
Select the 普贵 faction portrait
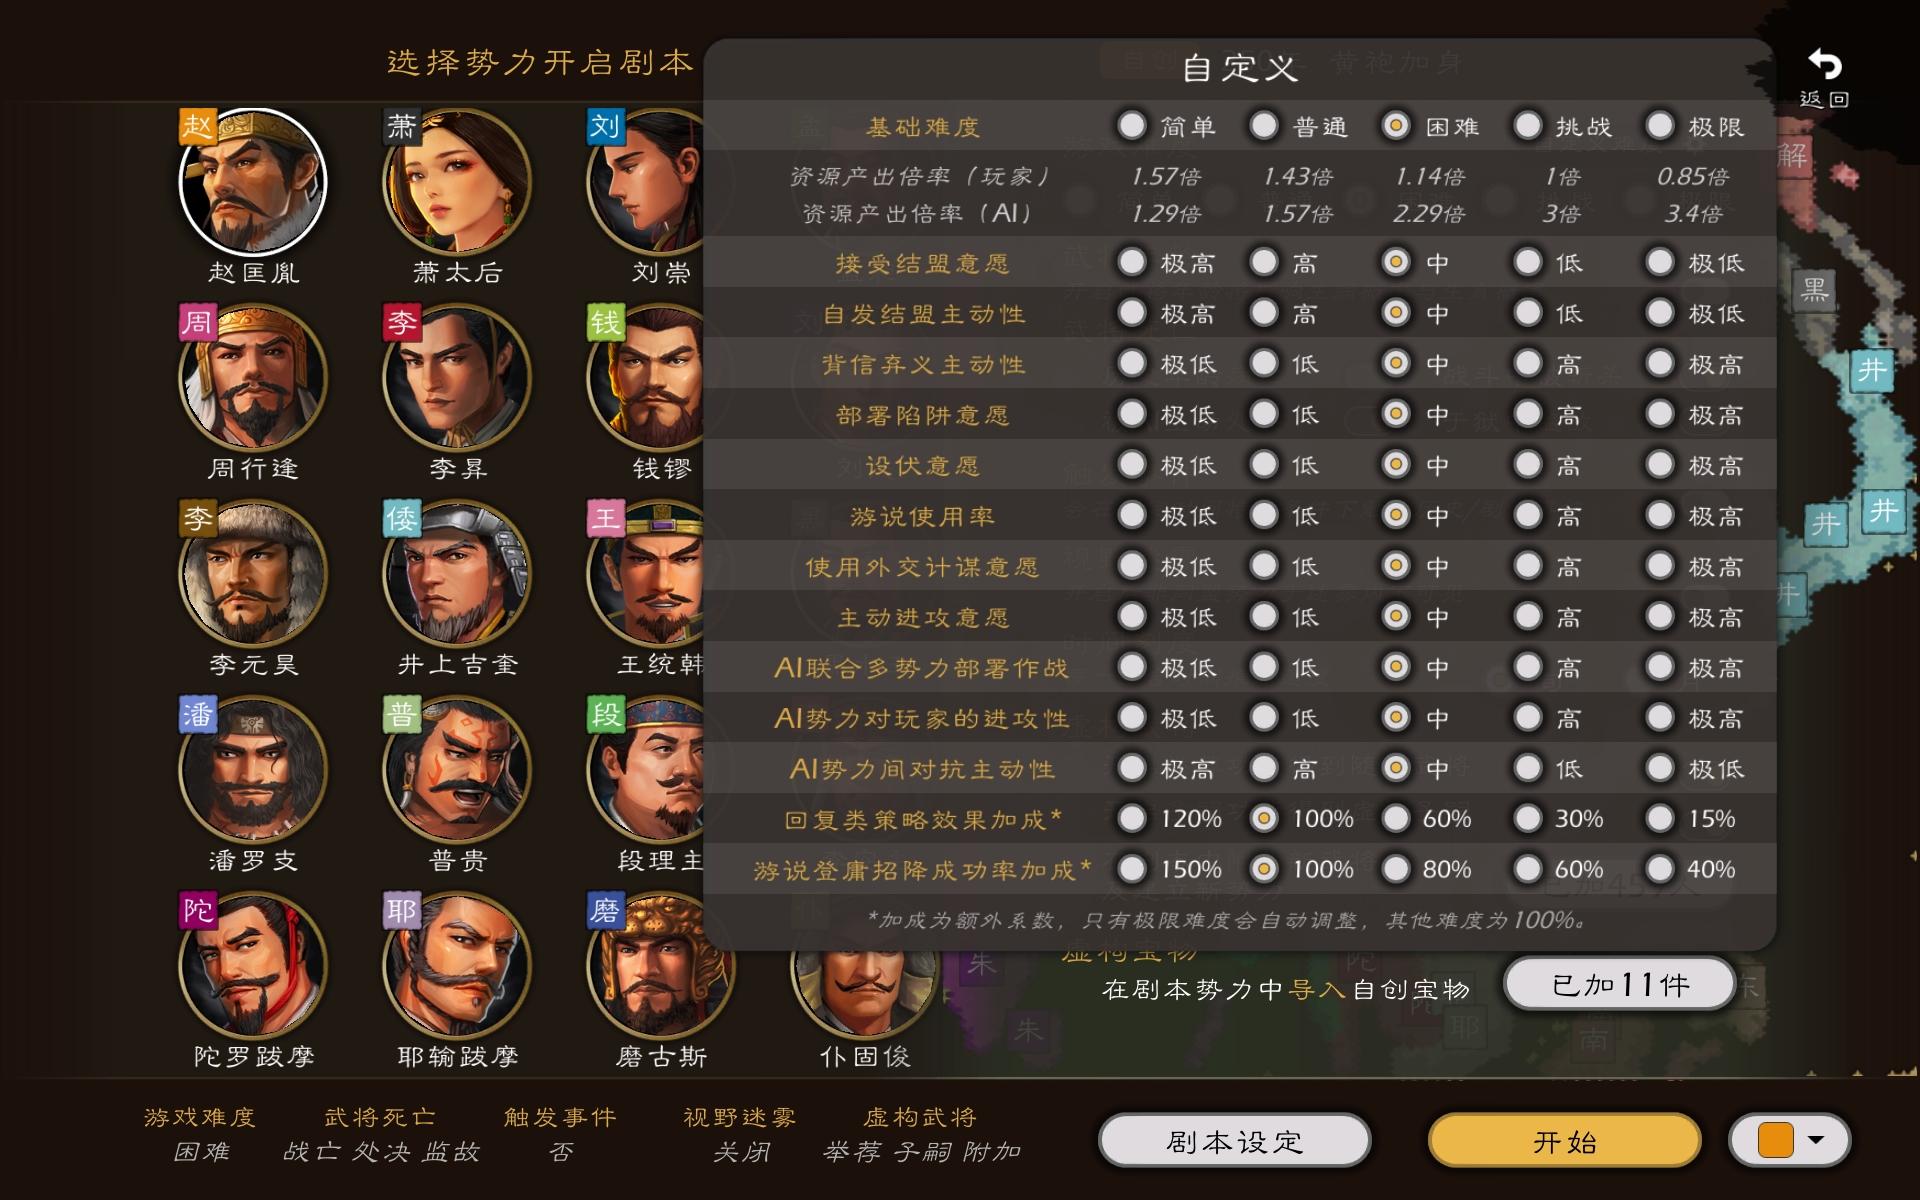pos(457,770)
